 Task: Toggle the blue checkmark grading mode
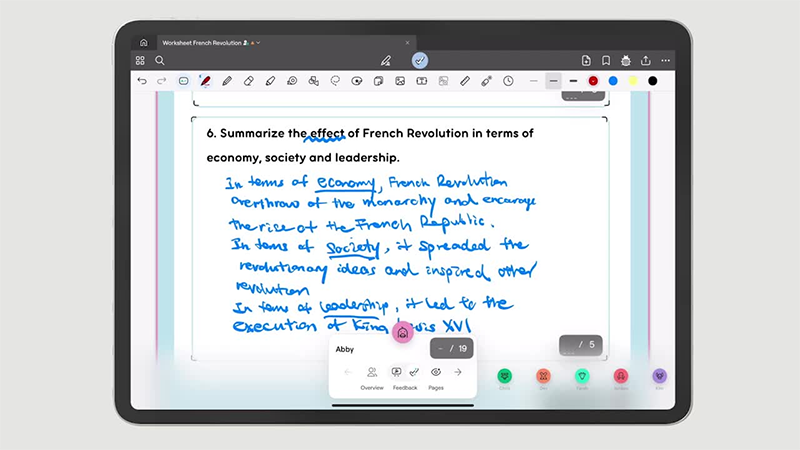tap(420, 61)
